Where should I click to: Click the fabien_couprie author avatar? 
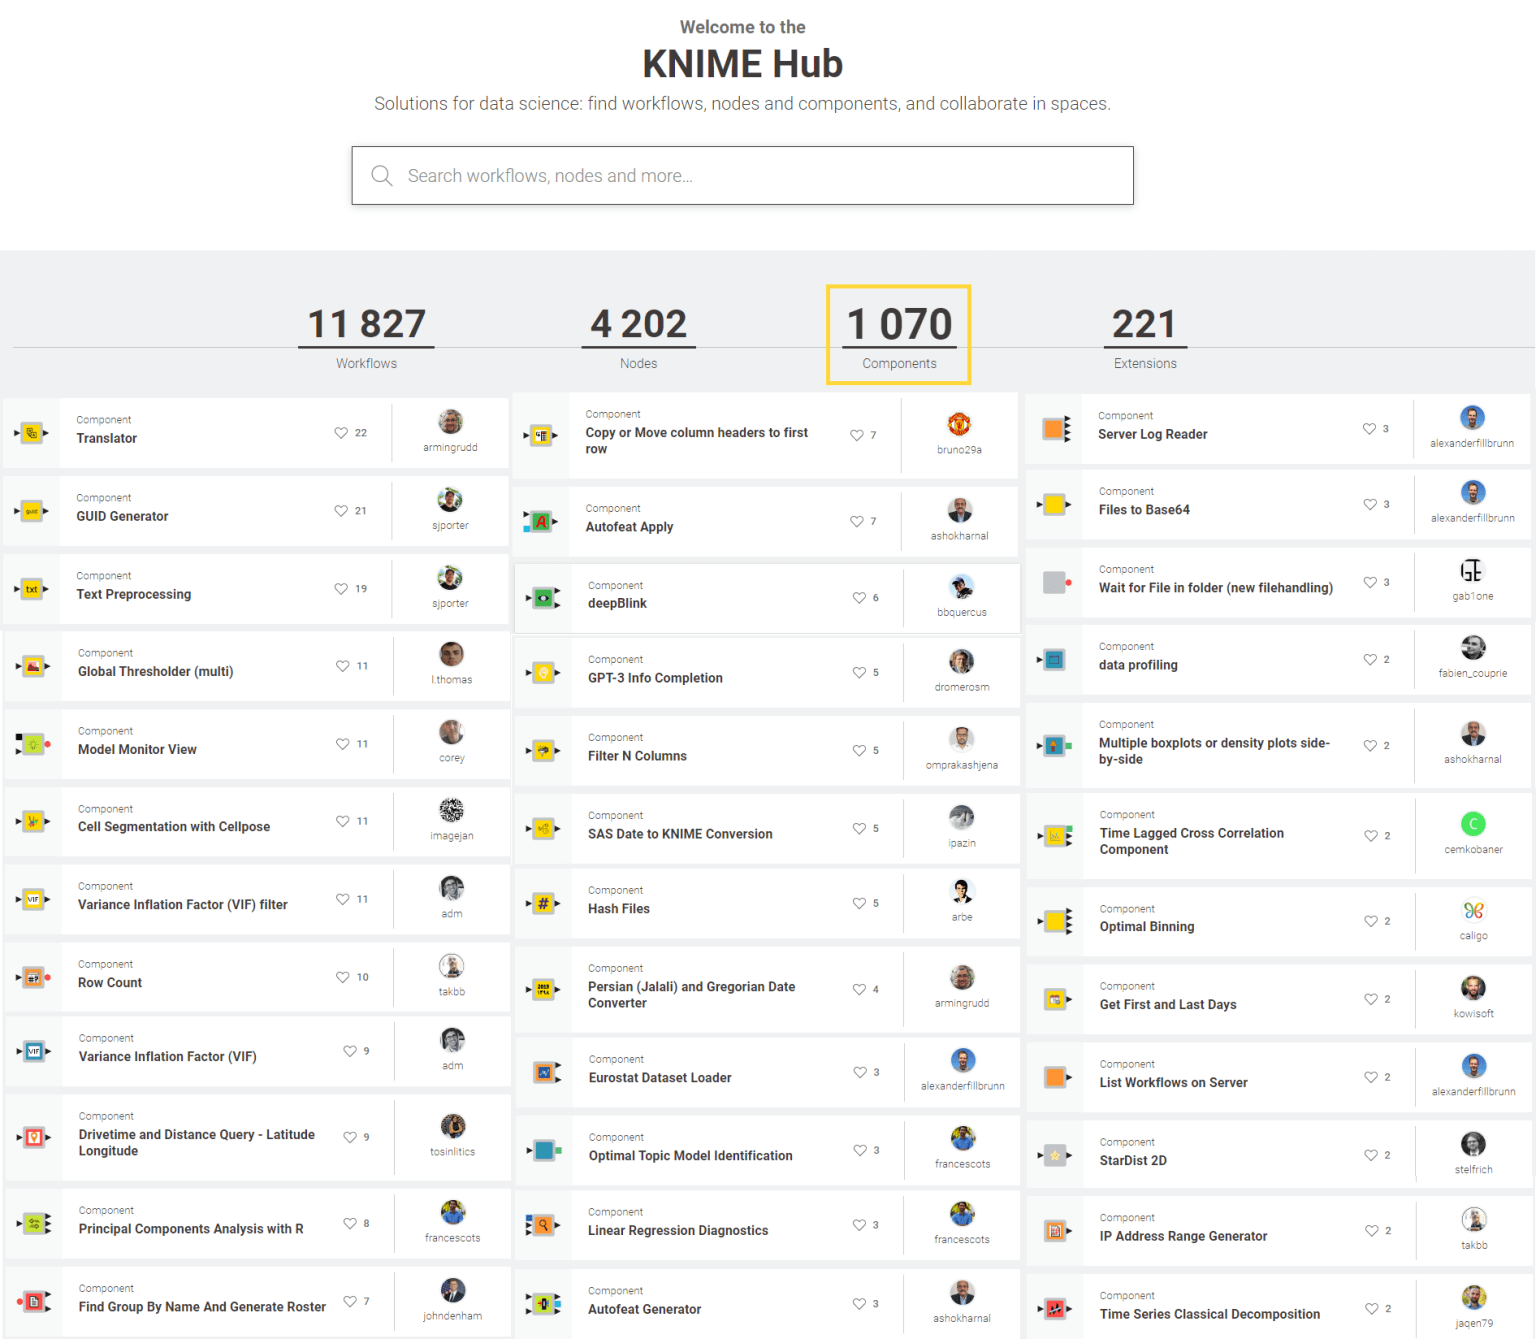pyautogui.click(x=1473, y=648)
